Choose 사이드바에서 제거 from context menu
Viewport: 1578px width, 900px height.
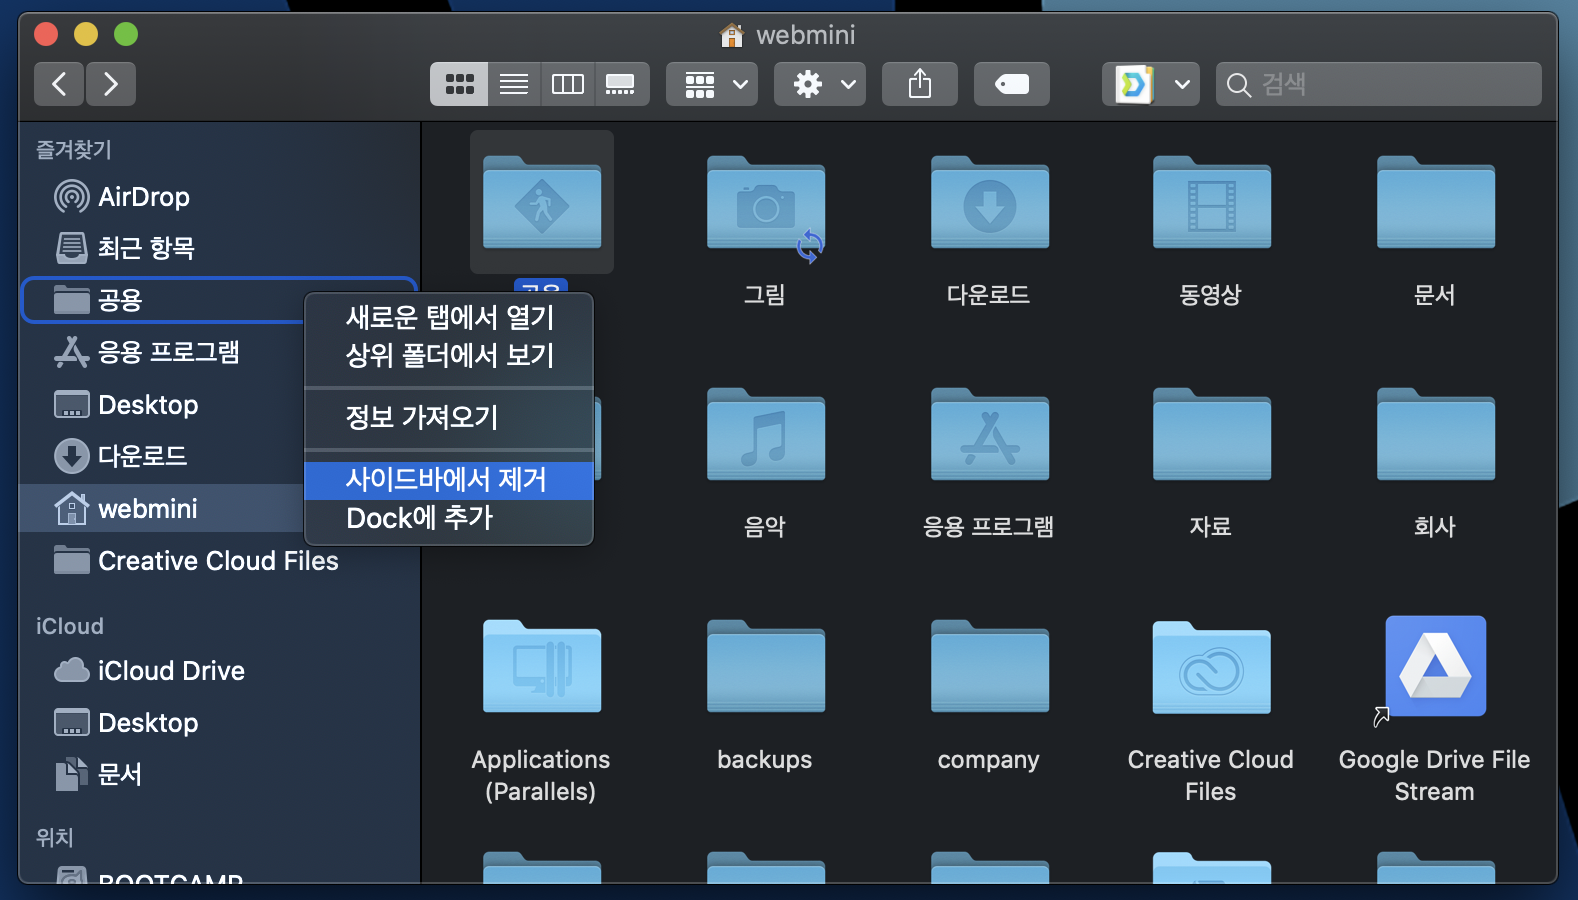449,480
